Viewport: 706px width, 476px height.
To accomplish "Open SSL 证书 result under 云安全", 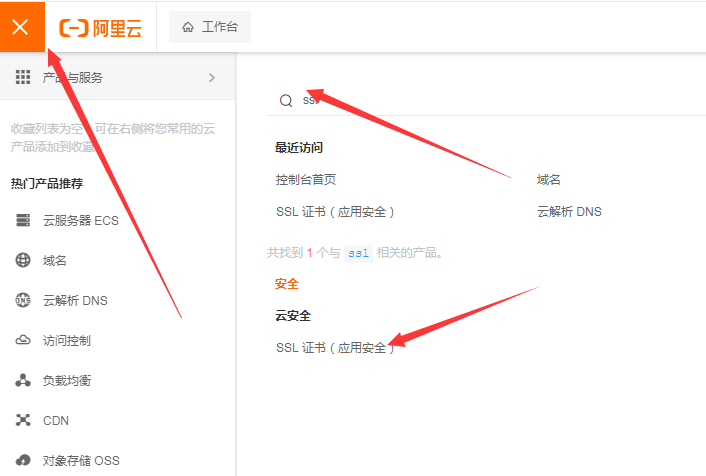I will coord(335,347).
